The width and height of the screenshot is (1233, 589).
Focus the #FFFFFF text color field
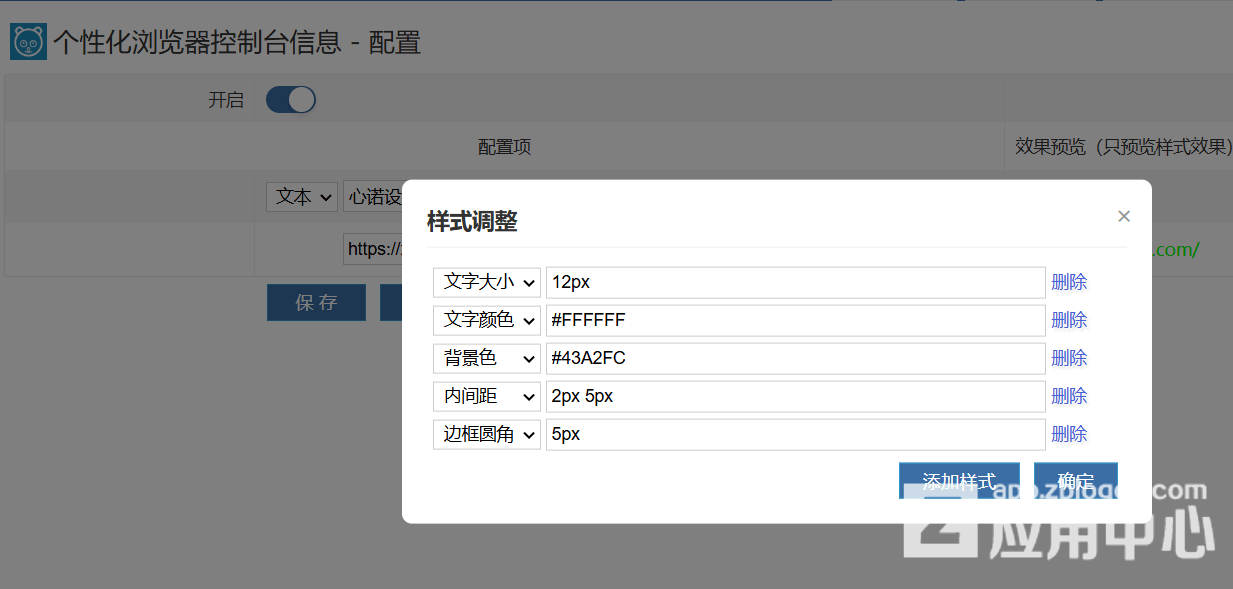pos(795,320)
